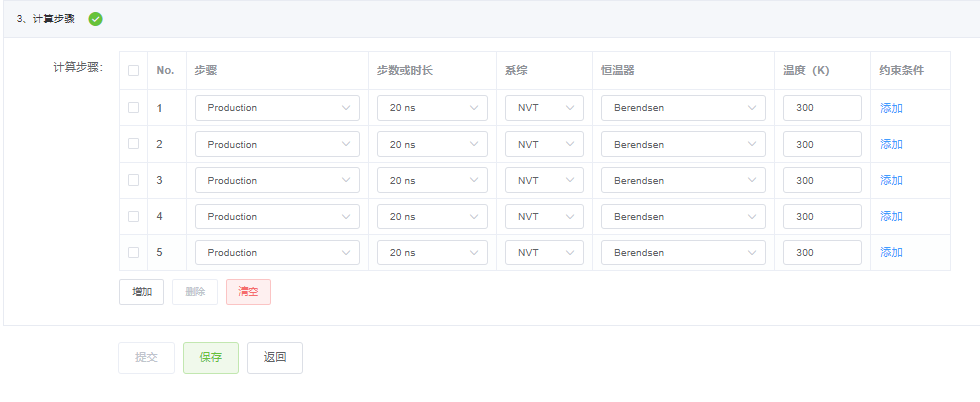Open row 3 NVT ensemble dropdown

544,180
